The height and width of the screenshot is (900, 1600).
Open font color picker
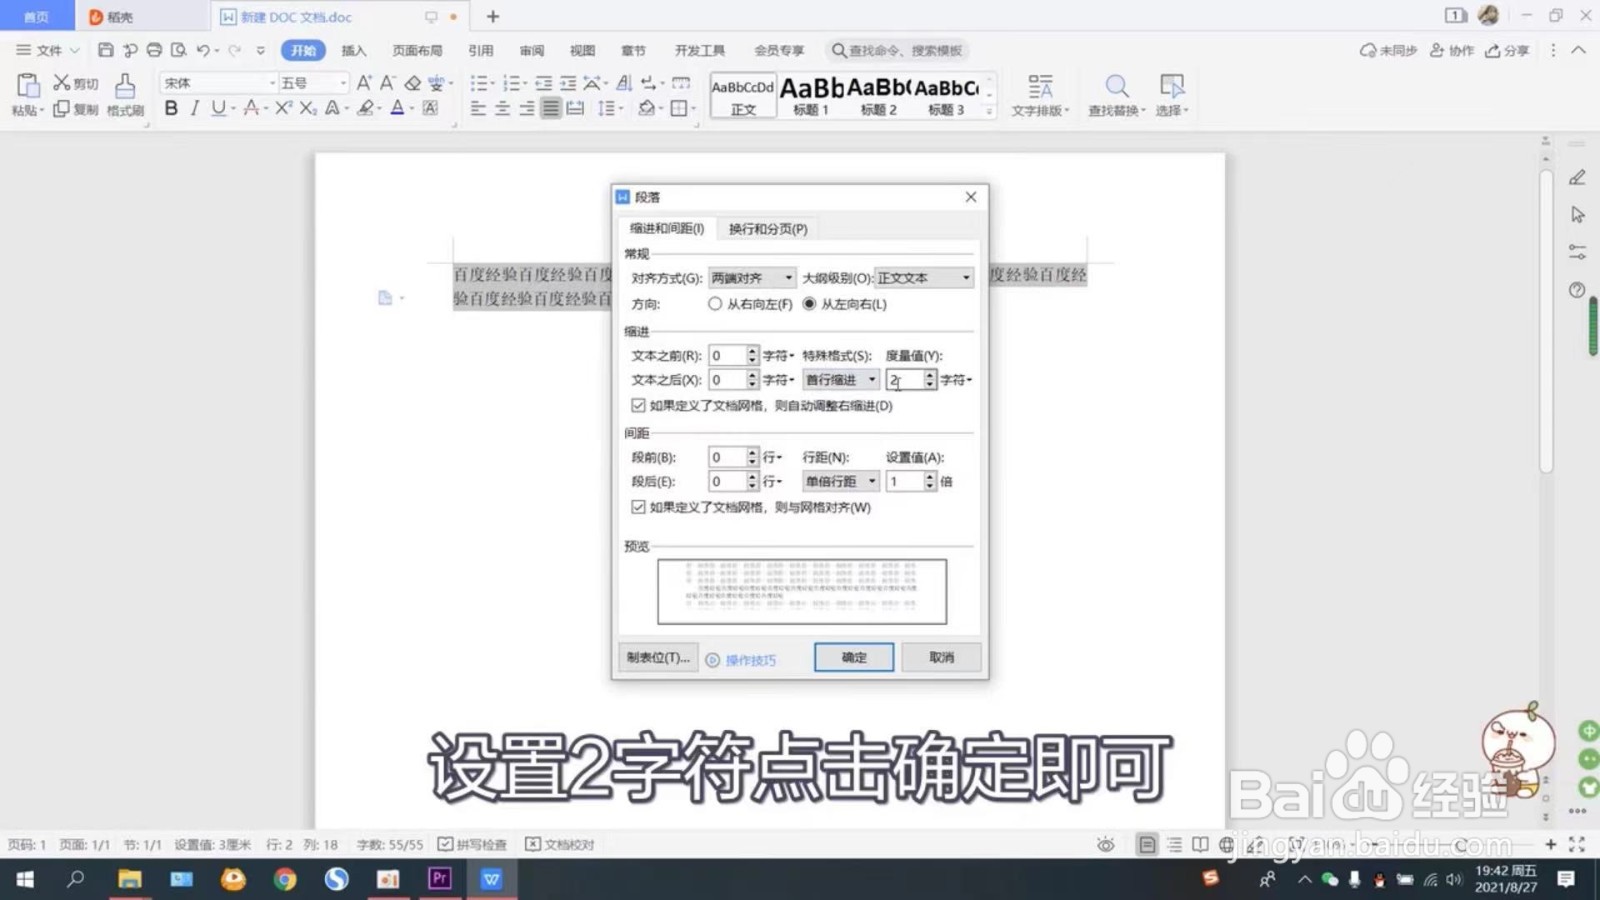pos(398,108)
